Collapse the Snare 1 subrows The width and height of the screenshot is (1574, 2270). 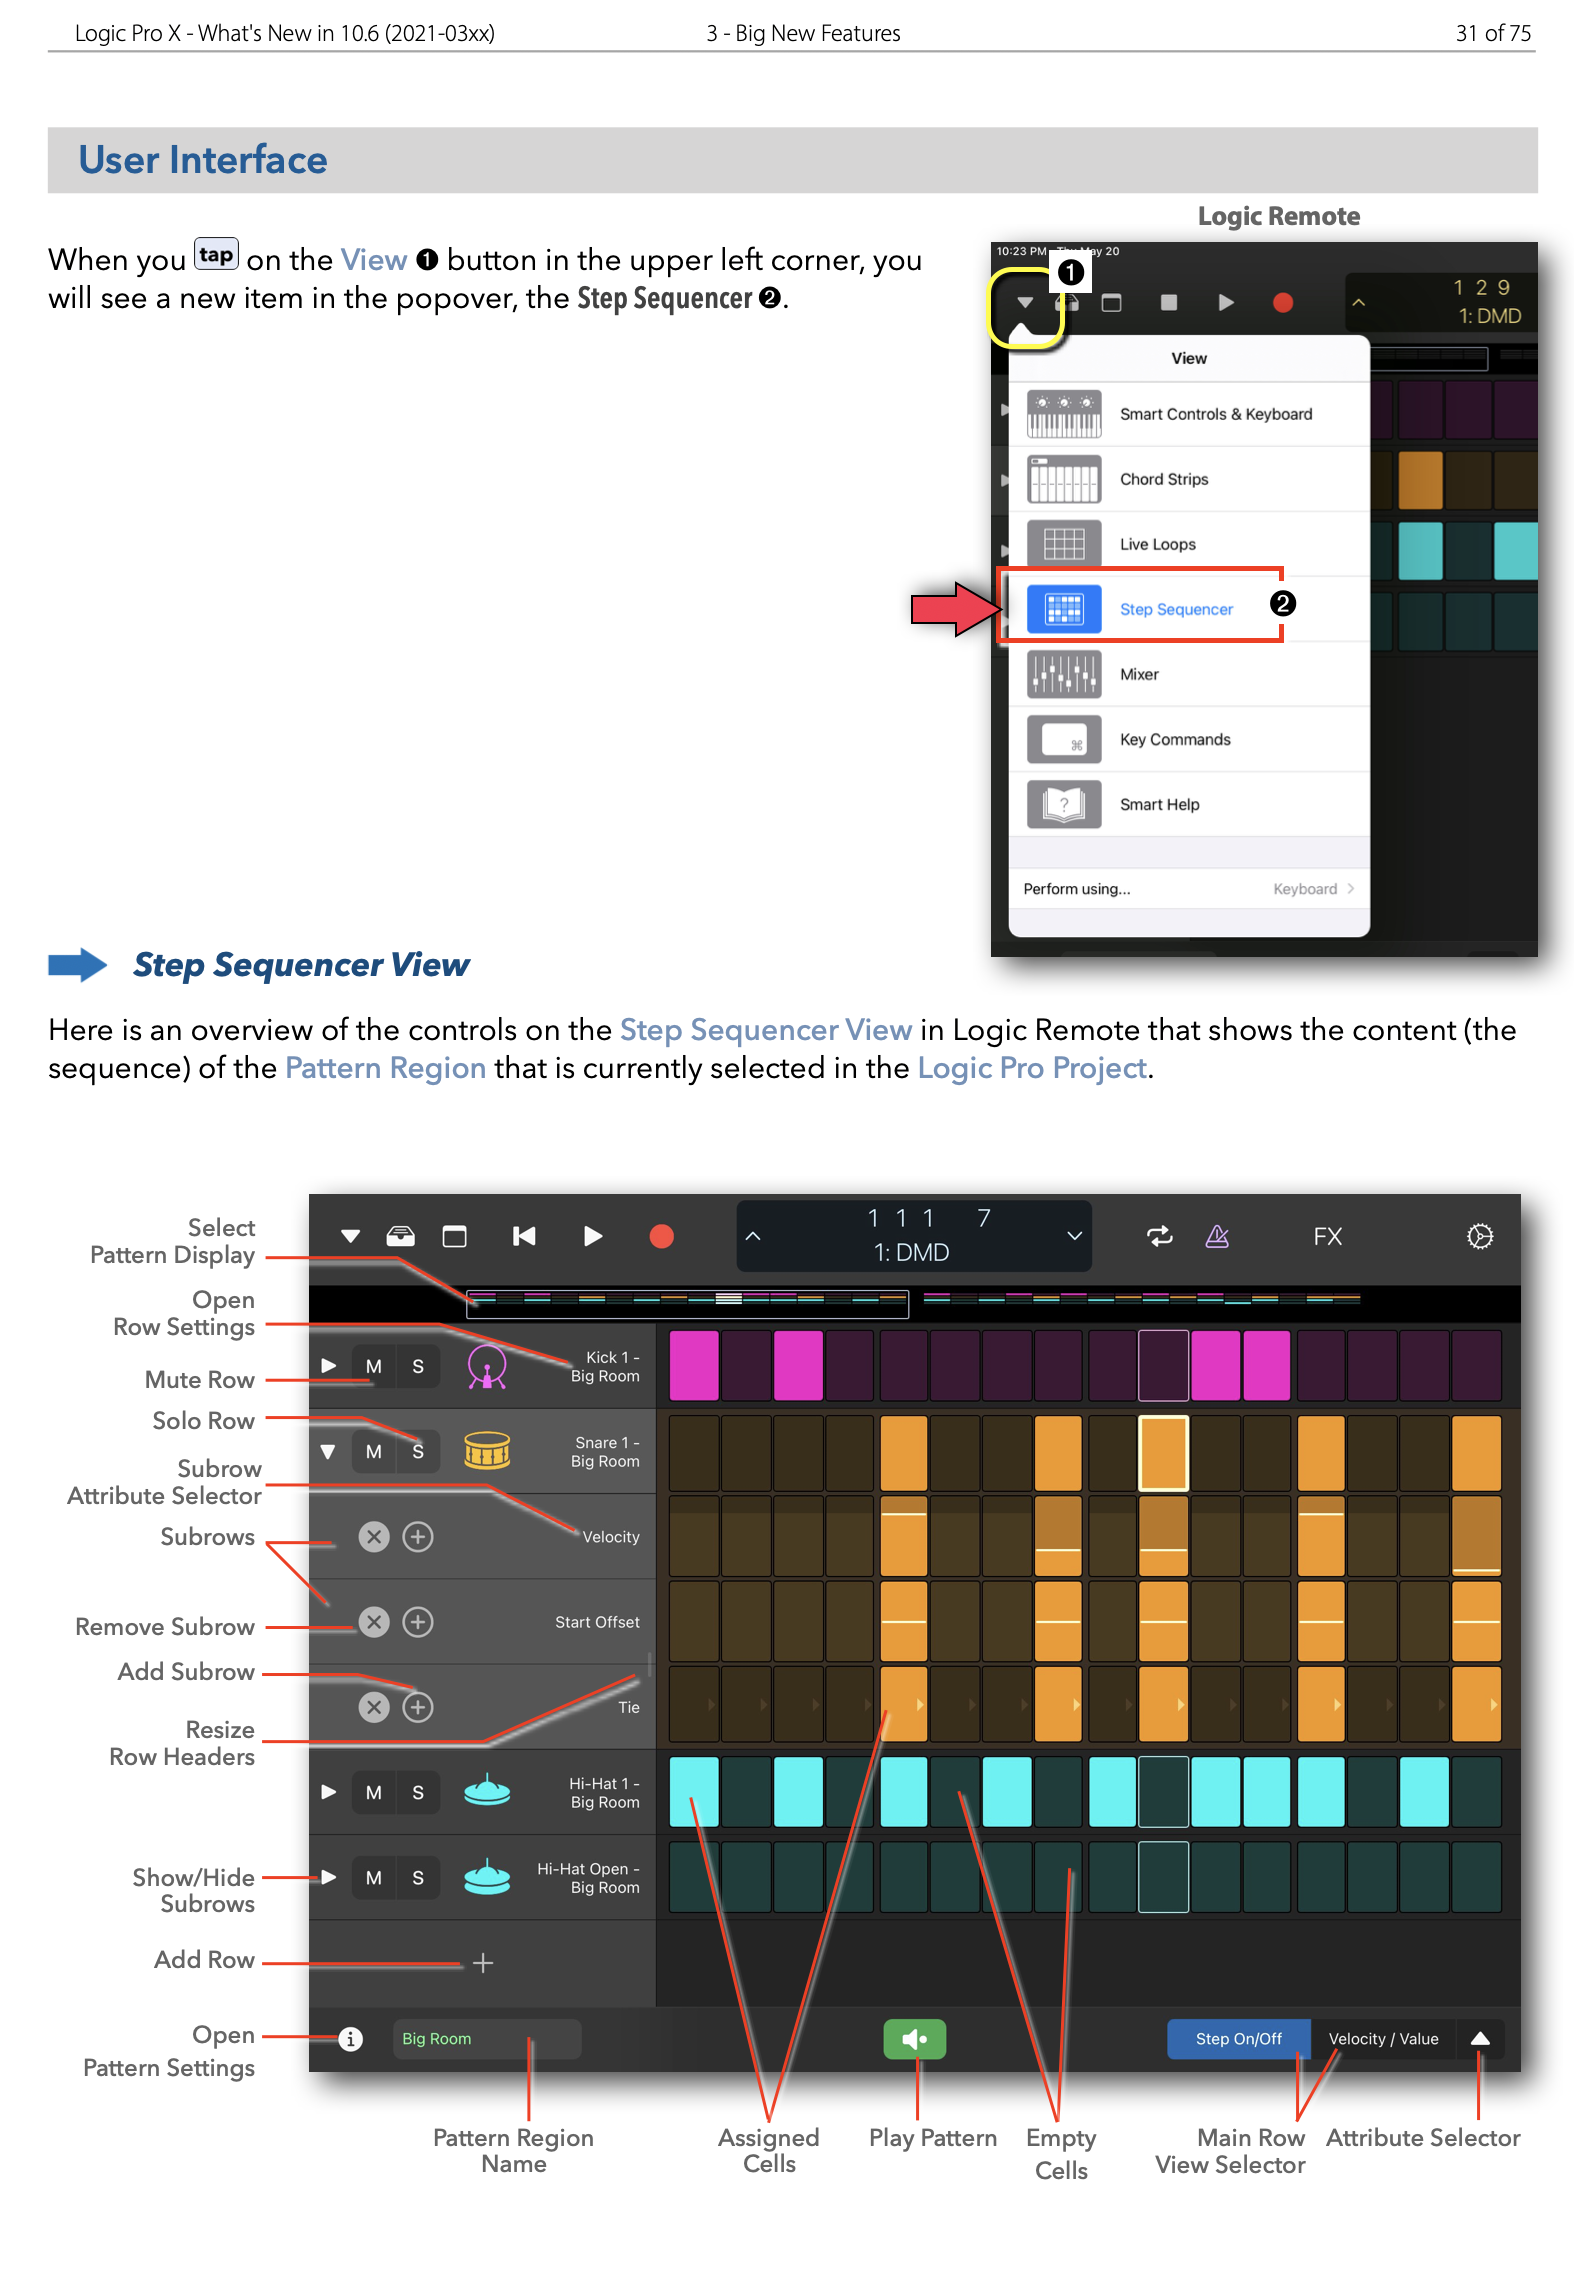point(328,1451)
